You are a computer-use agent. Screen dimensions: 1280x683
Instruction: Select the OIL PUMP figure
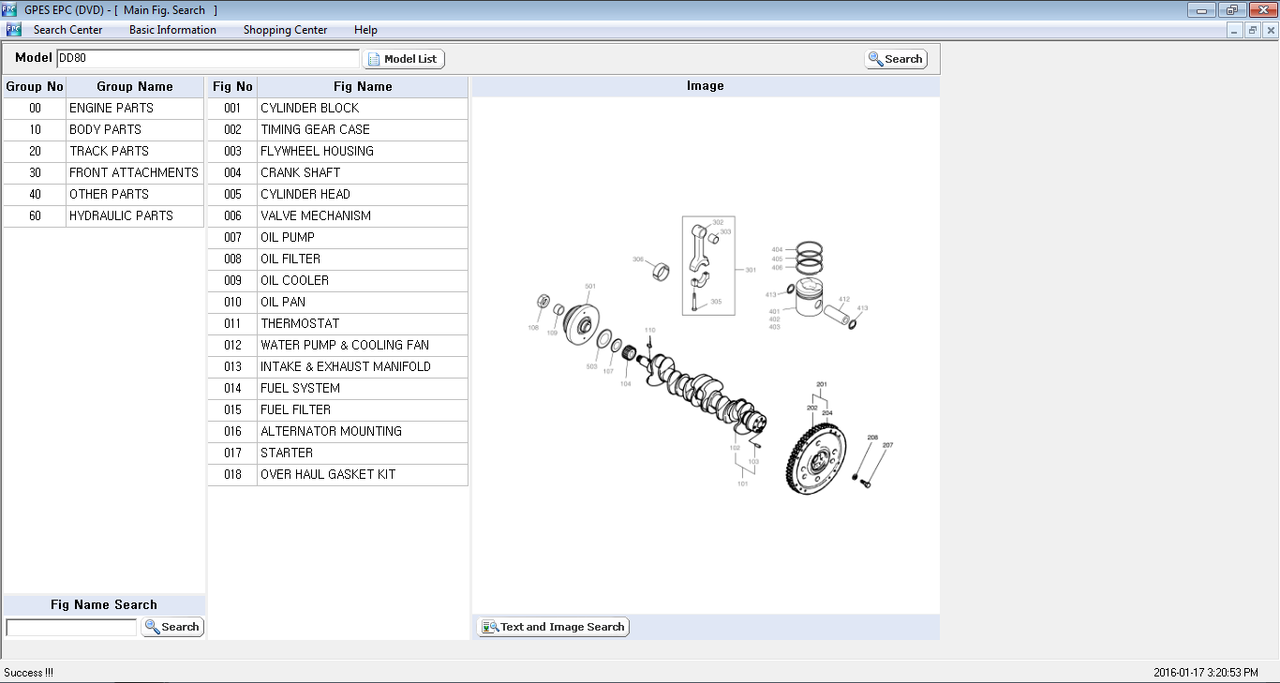(338, 237)
